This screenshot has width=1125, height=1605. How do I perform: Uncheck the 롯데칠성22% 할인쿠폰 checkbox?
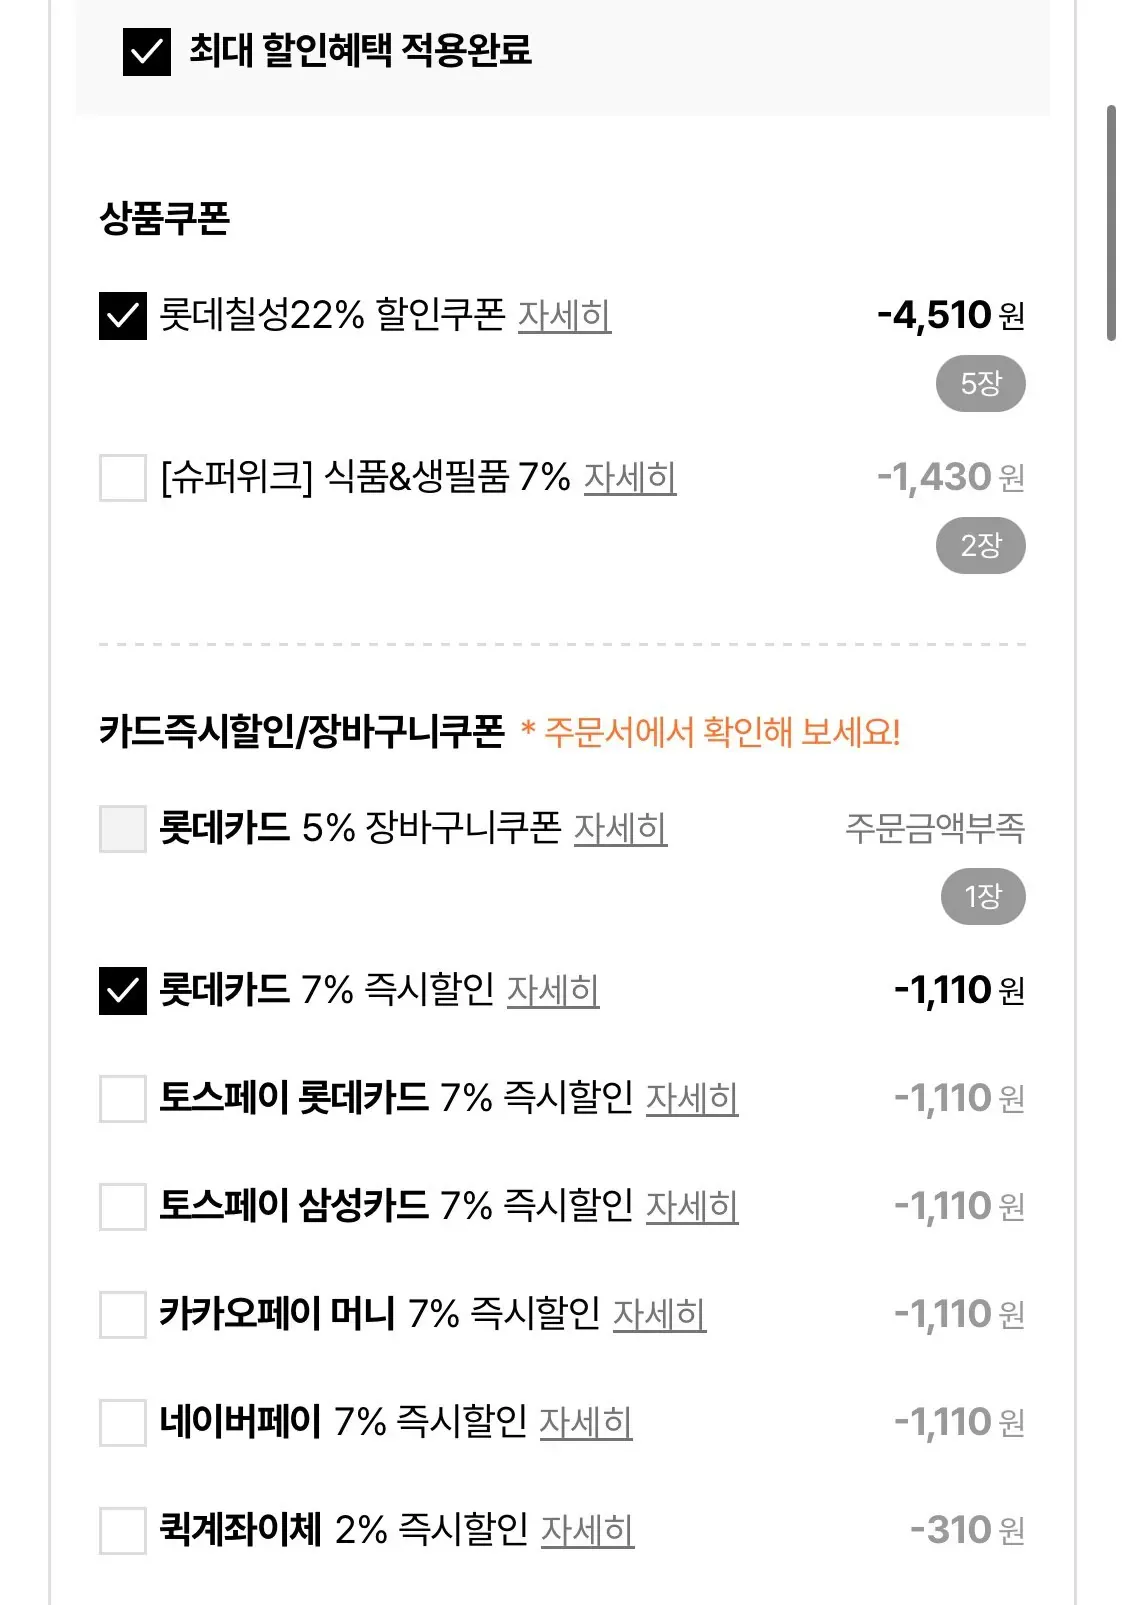click(x=123, y=316)
